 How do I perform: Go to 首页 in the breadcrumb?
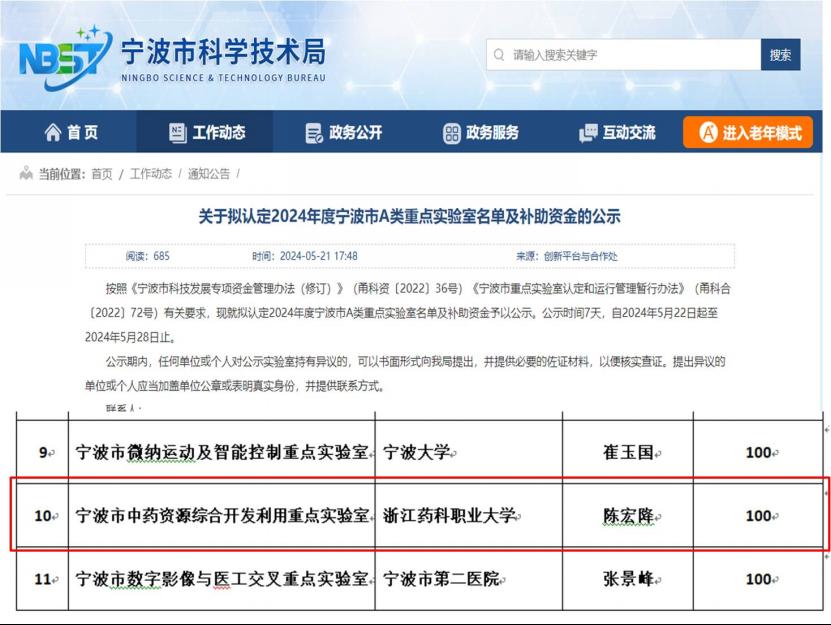click(101, 174)
